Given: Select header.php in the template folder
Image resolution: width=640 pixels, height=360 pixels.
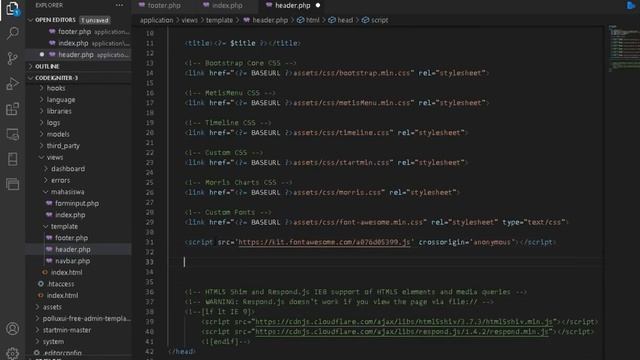Looking at the screenshot, I should [73, 249].
